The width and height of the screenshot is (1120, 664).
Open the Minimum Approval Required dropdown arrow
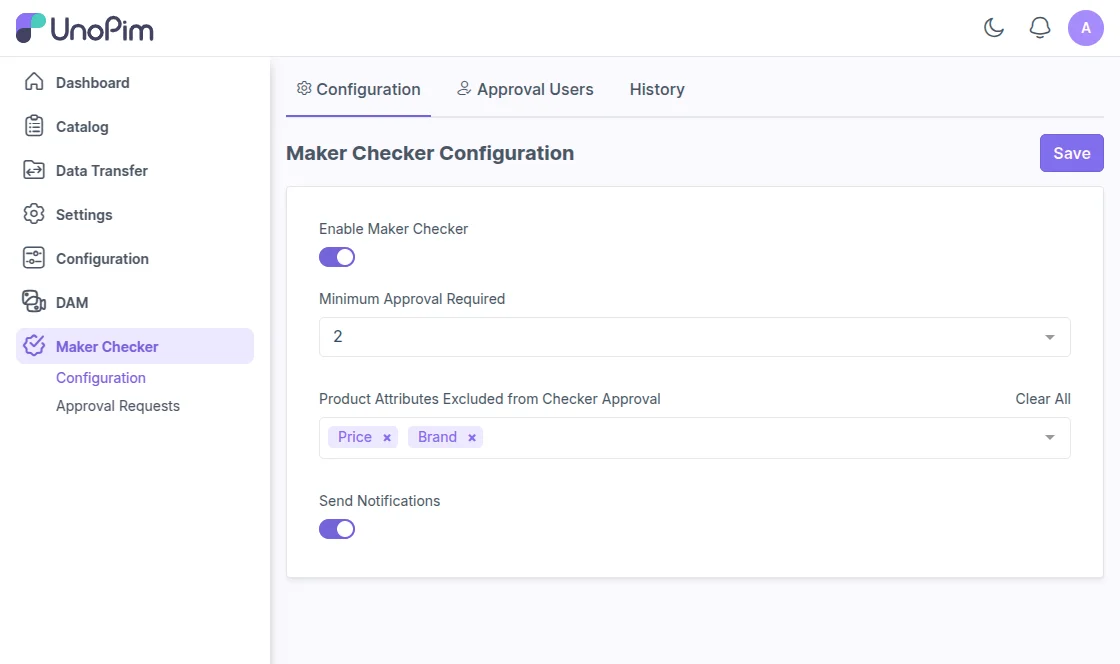coord(1049,337)
